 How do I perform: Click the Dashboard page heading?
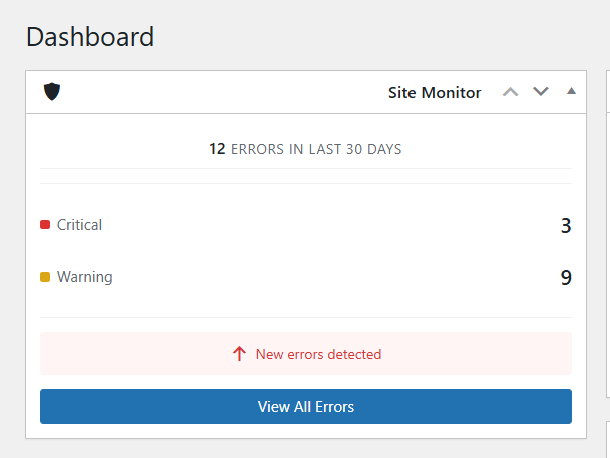pyautogui.click(x=90, y=37)
